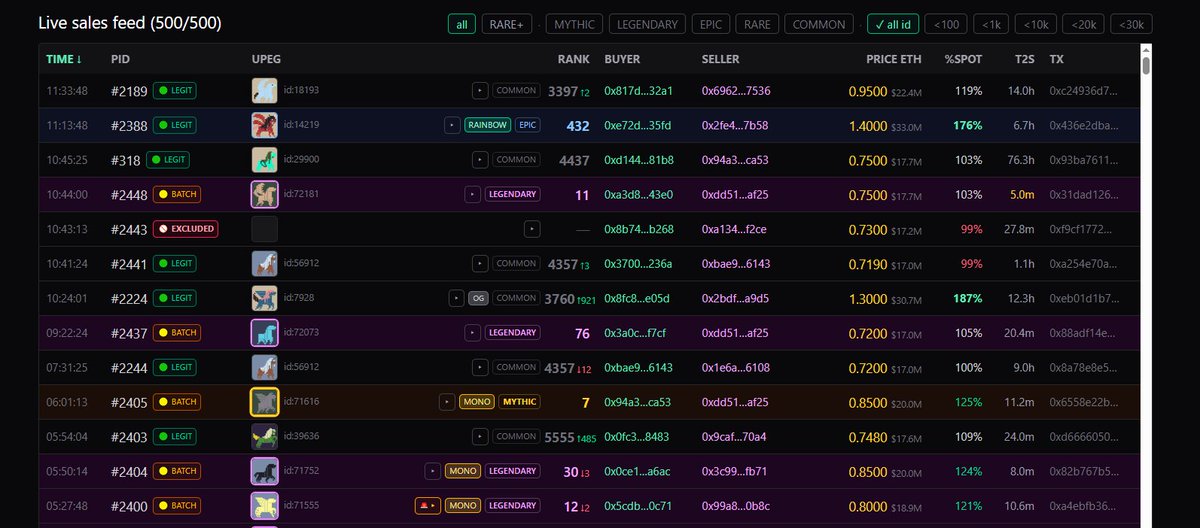Sort by the TIME column header
The height and width of the screenshot is (528, 1200).
[x=64, y=59]
